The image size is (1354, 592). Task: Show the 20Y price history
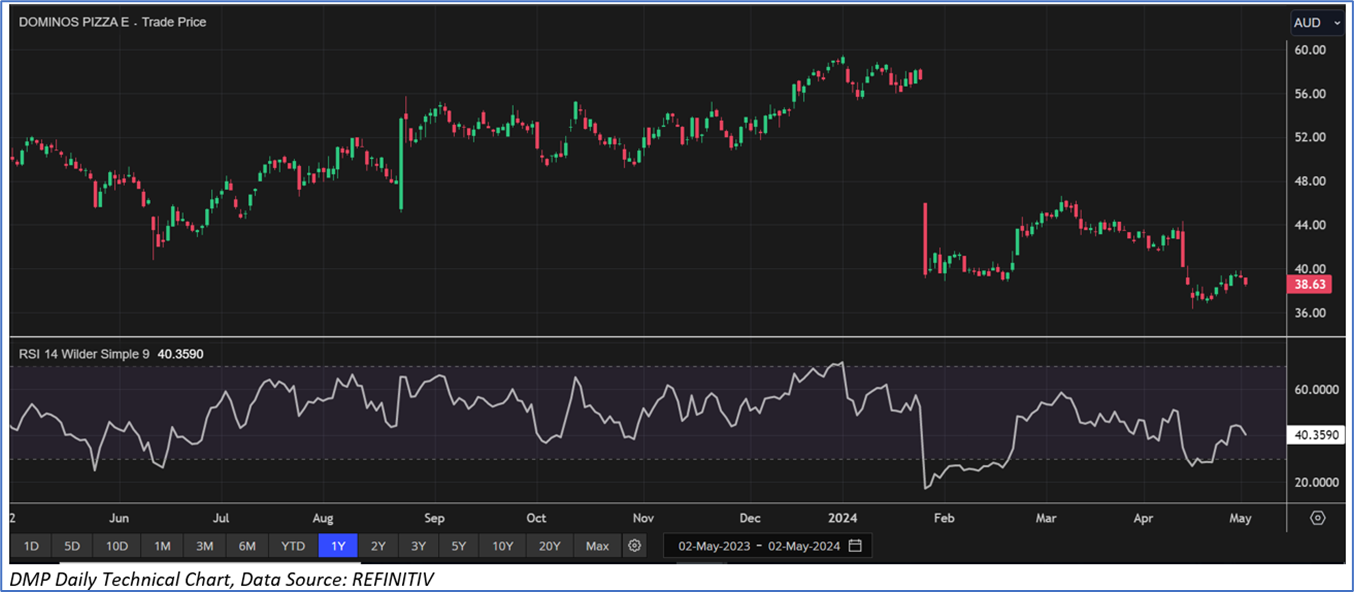[550, 546]
